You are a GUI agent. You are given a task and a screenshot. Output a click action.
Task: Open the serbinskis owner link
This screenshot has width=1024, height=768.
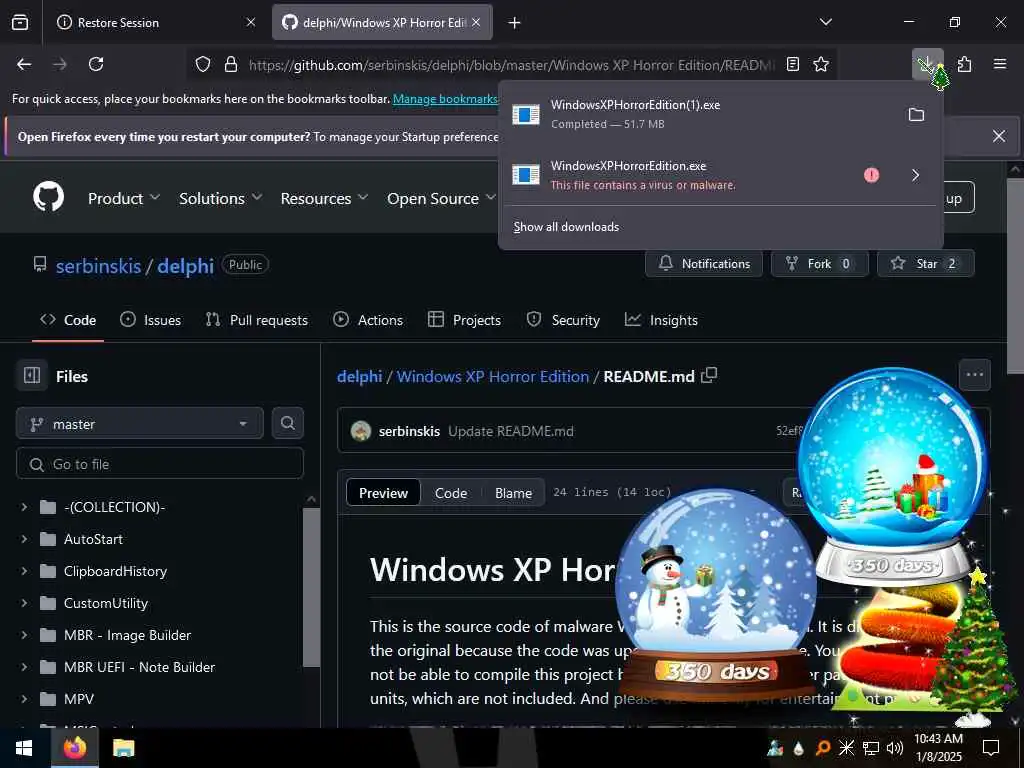pyautogui.click(x=99, y=266)
